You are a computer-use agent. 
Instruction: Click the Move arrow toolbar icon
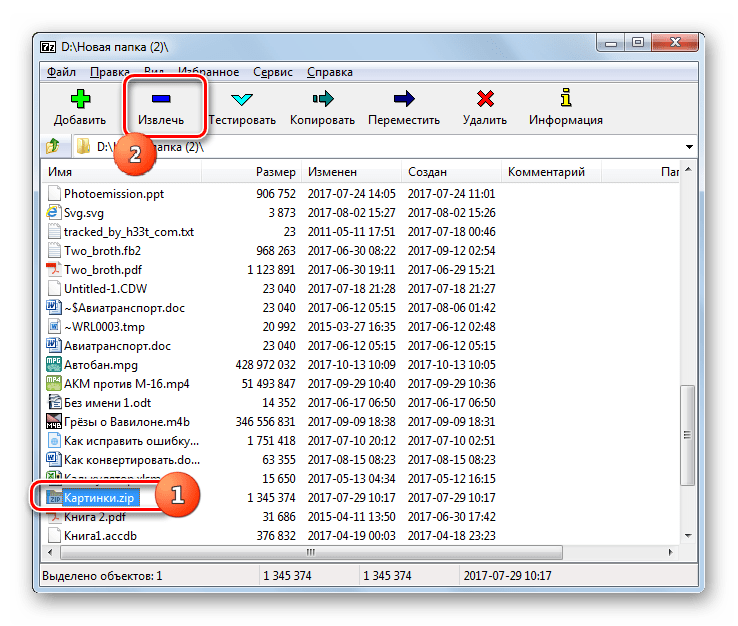point(403,99)
